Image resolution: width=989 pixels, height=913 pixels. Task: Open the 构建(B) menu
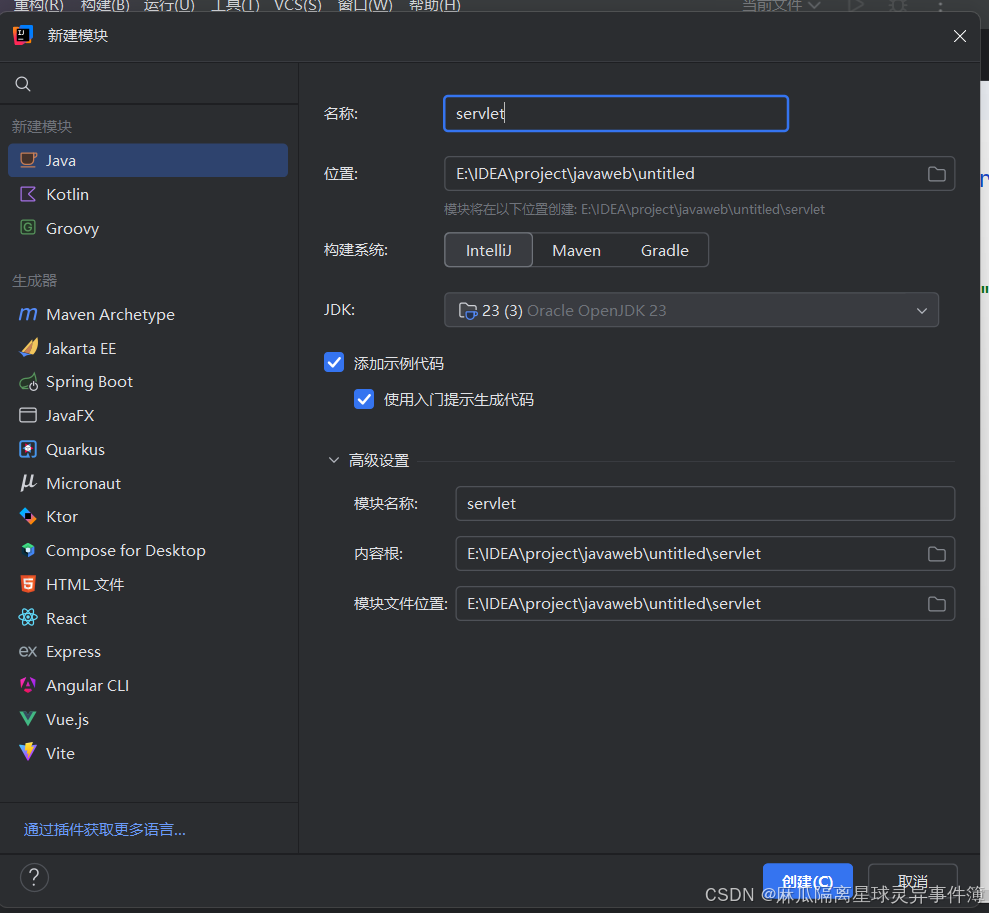[x=105, y=6]
